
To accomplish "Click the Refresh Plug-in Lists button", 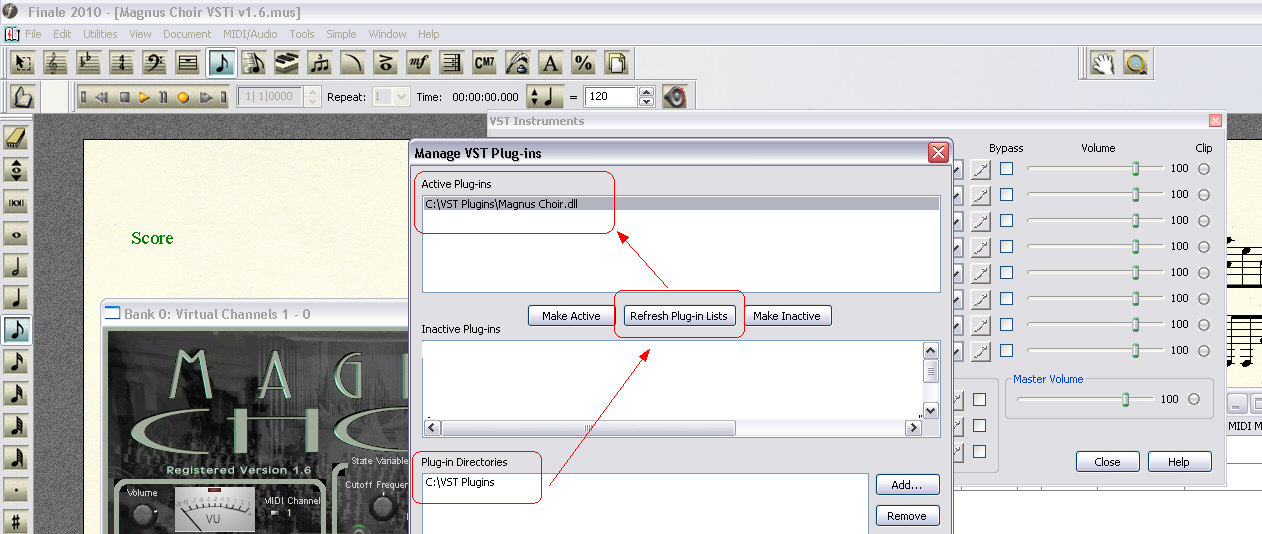I will pyautogui.click(x=679, y=316).
